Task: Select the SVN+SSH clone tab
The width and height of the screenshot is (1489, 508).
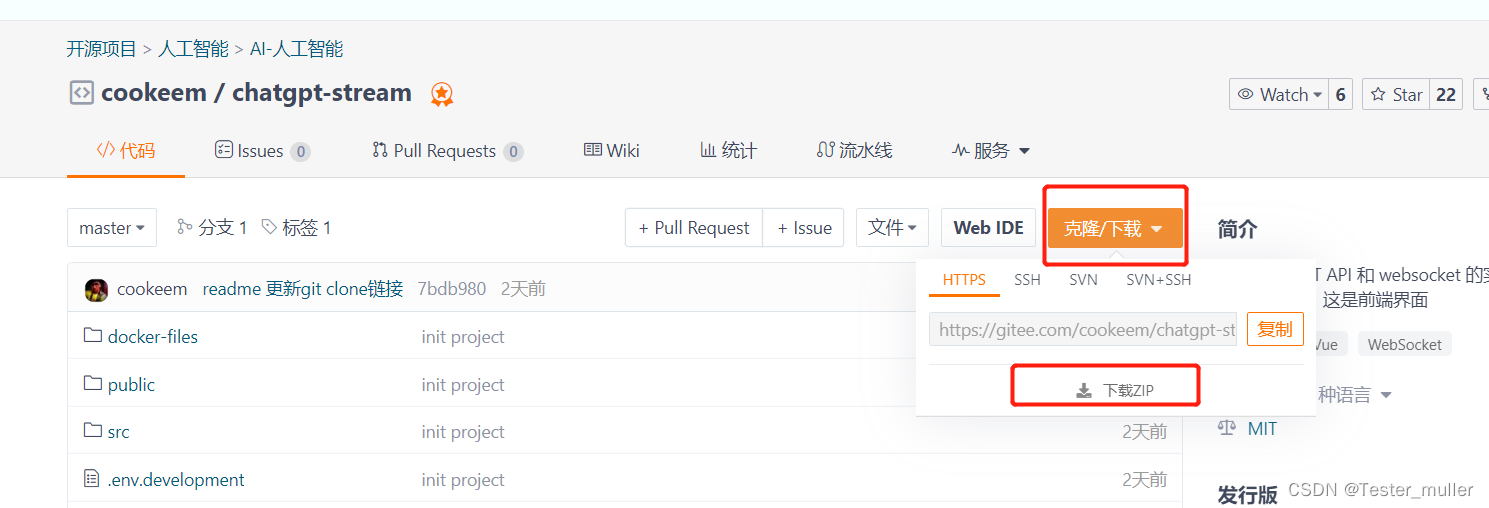Action: tap(1159, 280)
